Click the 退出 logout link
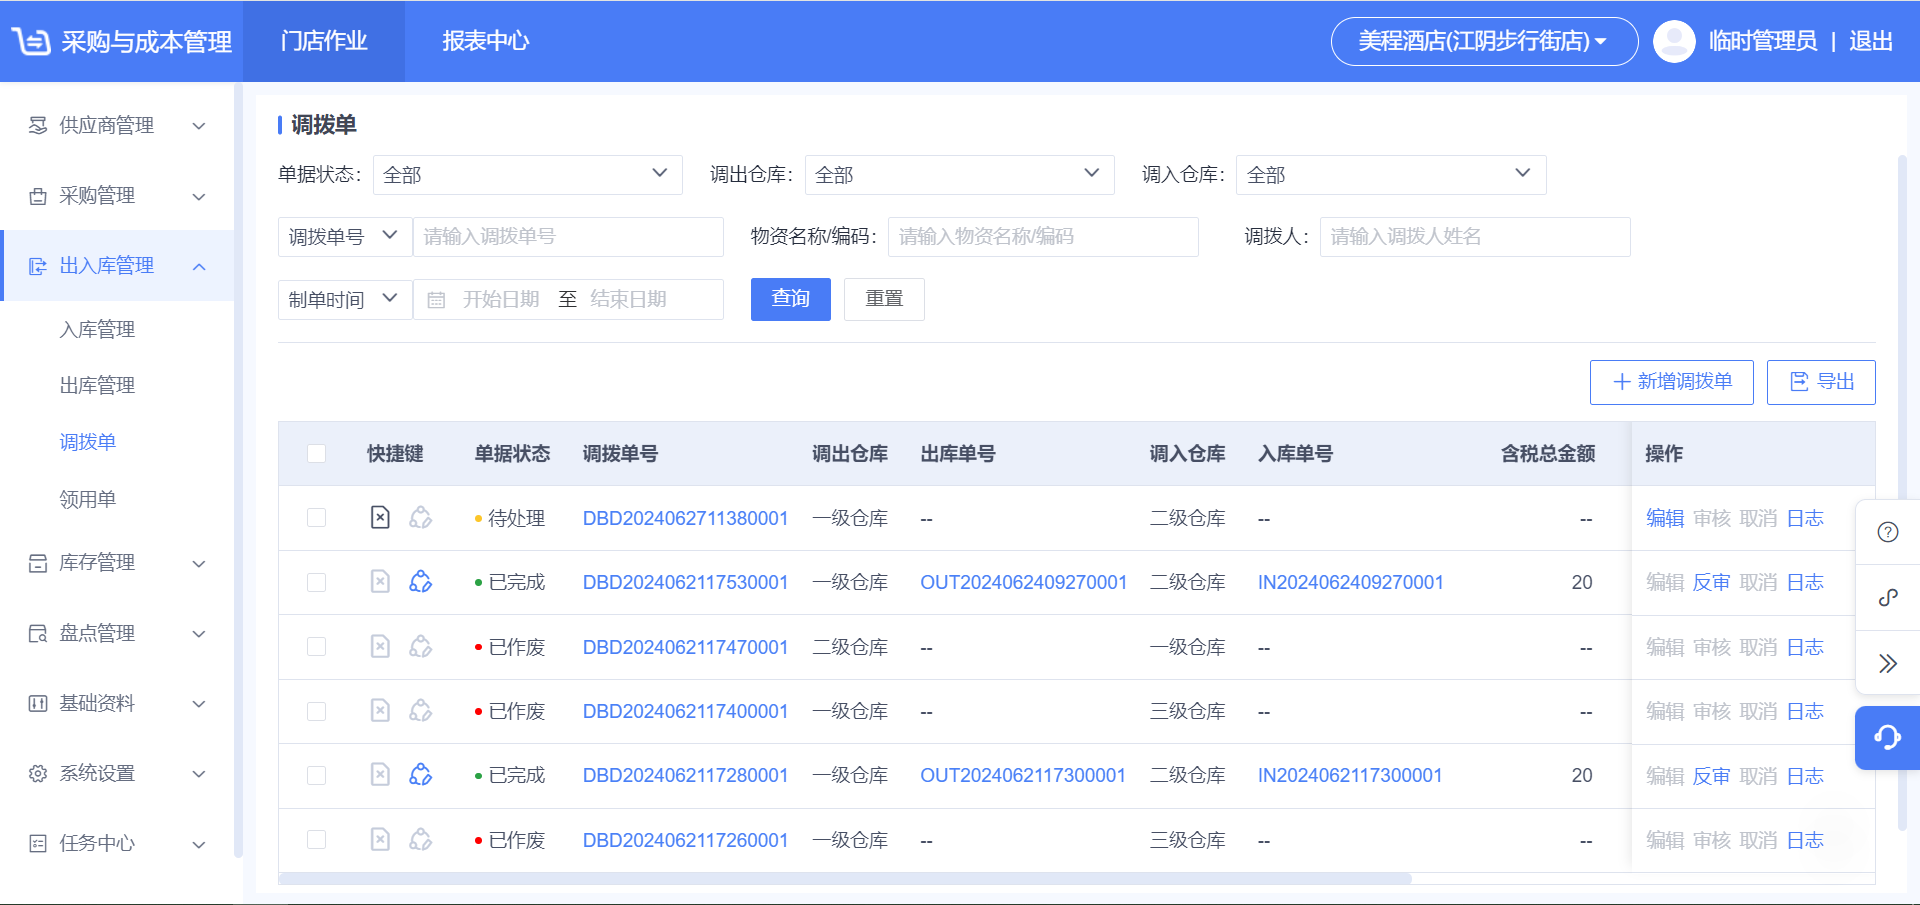 1871,41
